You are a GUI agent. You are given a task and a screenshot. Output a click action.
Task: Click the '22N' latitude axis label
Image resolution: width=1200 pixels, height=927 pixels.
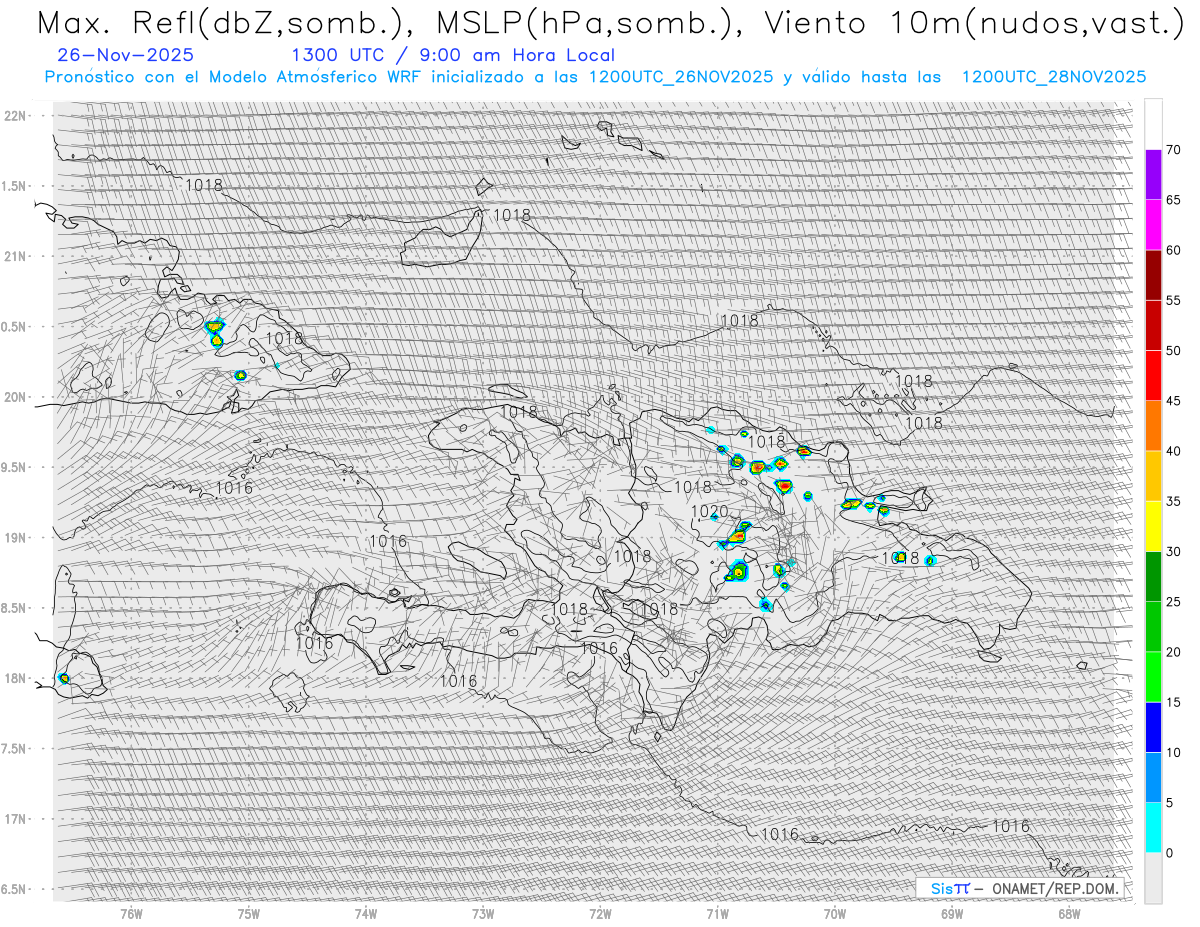click(x=15, y=116)
